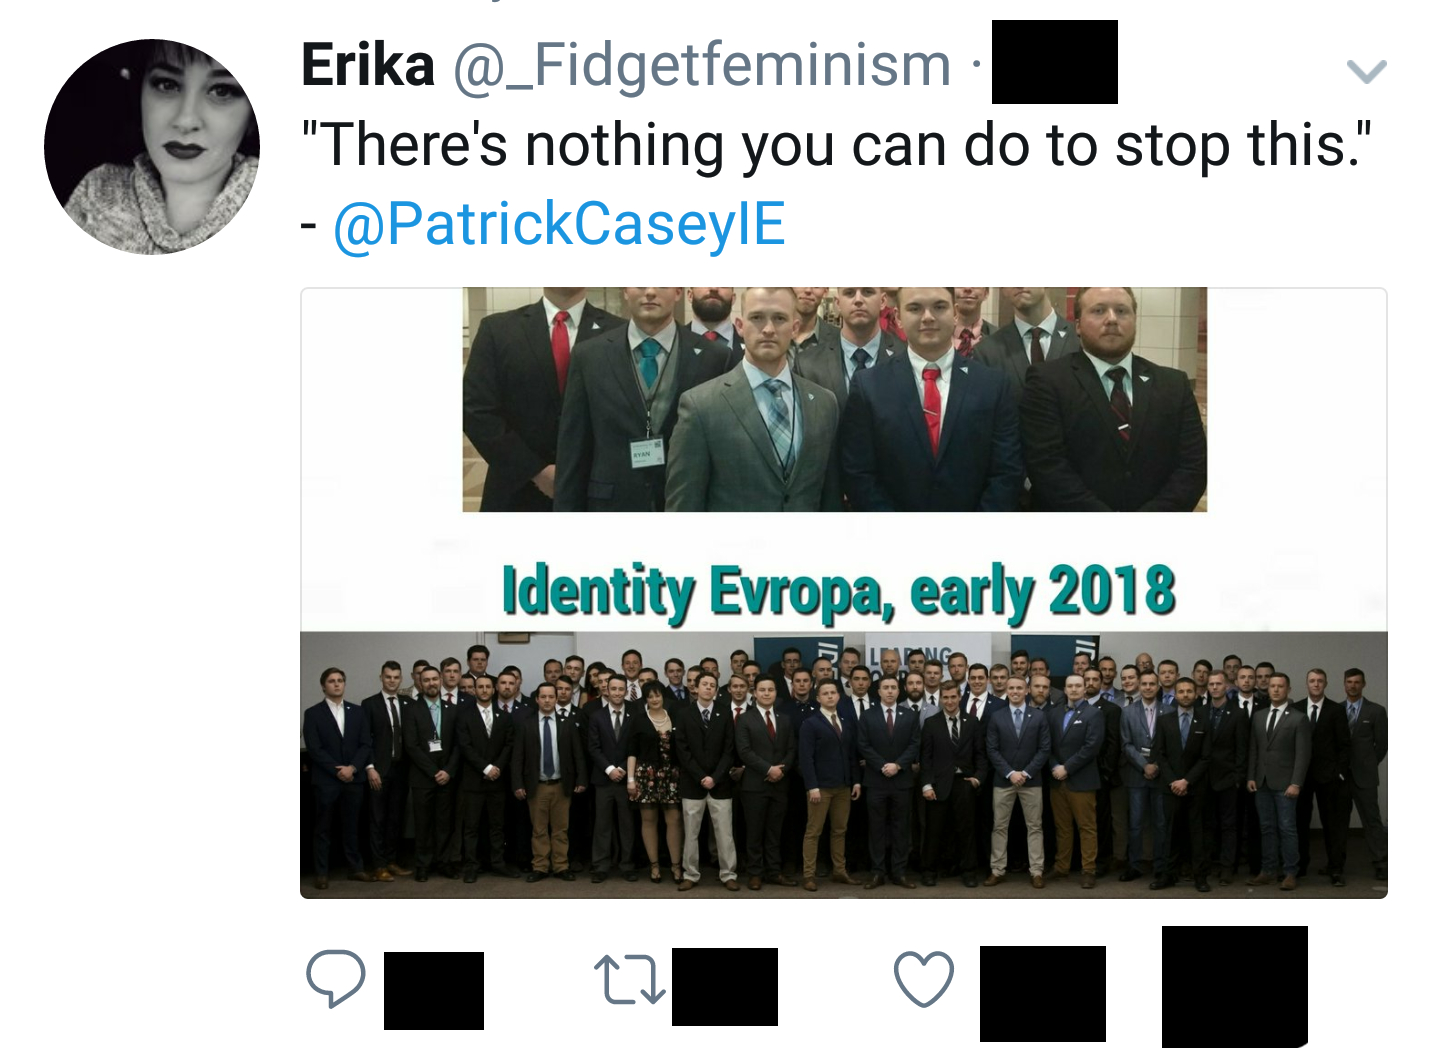Click the bold display name Erika
The image size is (1435, 1059).
(368, 66)
